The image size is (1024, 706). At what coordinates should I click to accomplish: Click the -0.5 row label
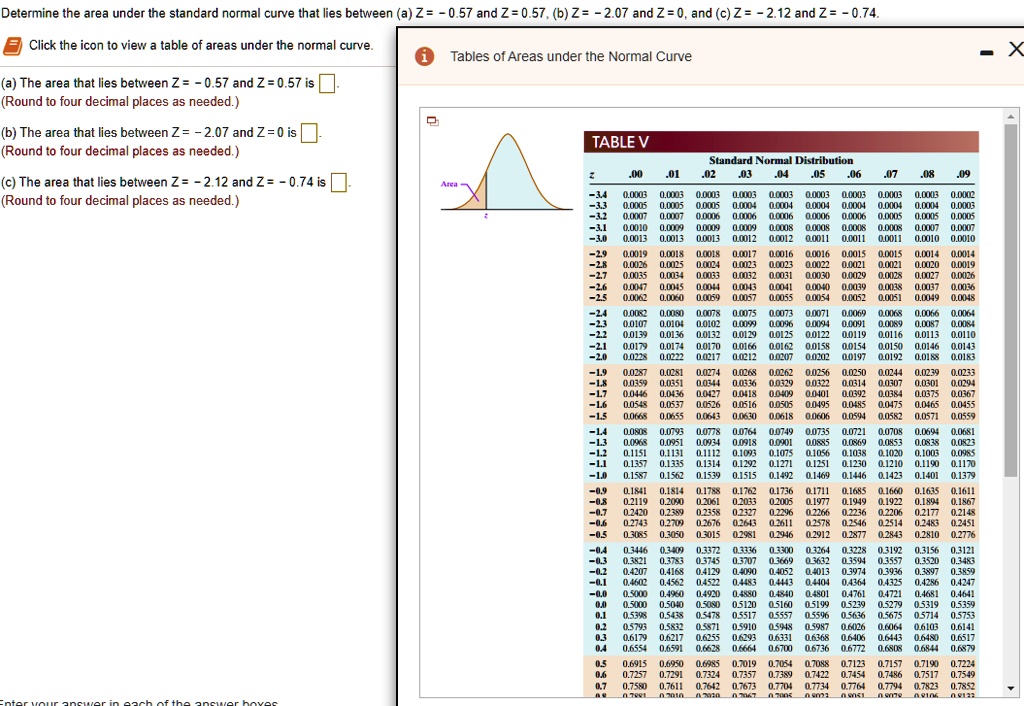[598, 534]
